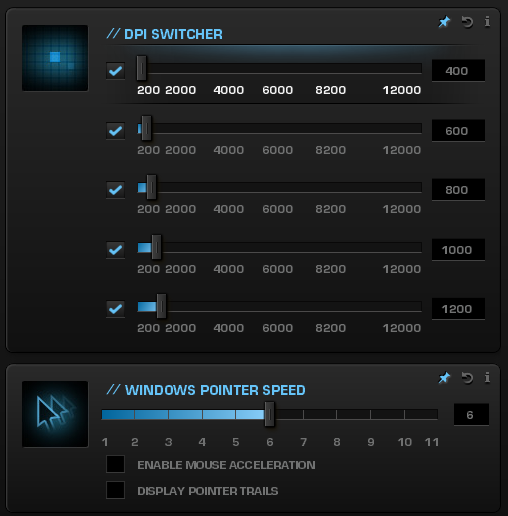Image resolution: width=508 pixels, height=516 pixels.
Task: Click the pointer speed value field showing 6
Action: 471,415
